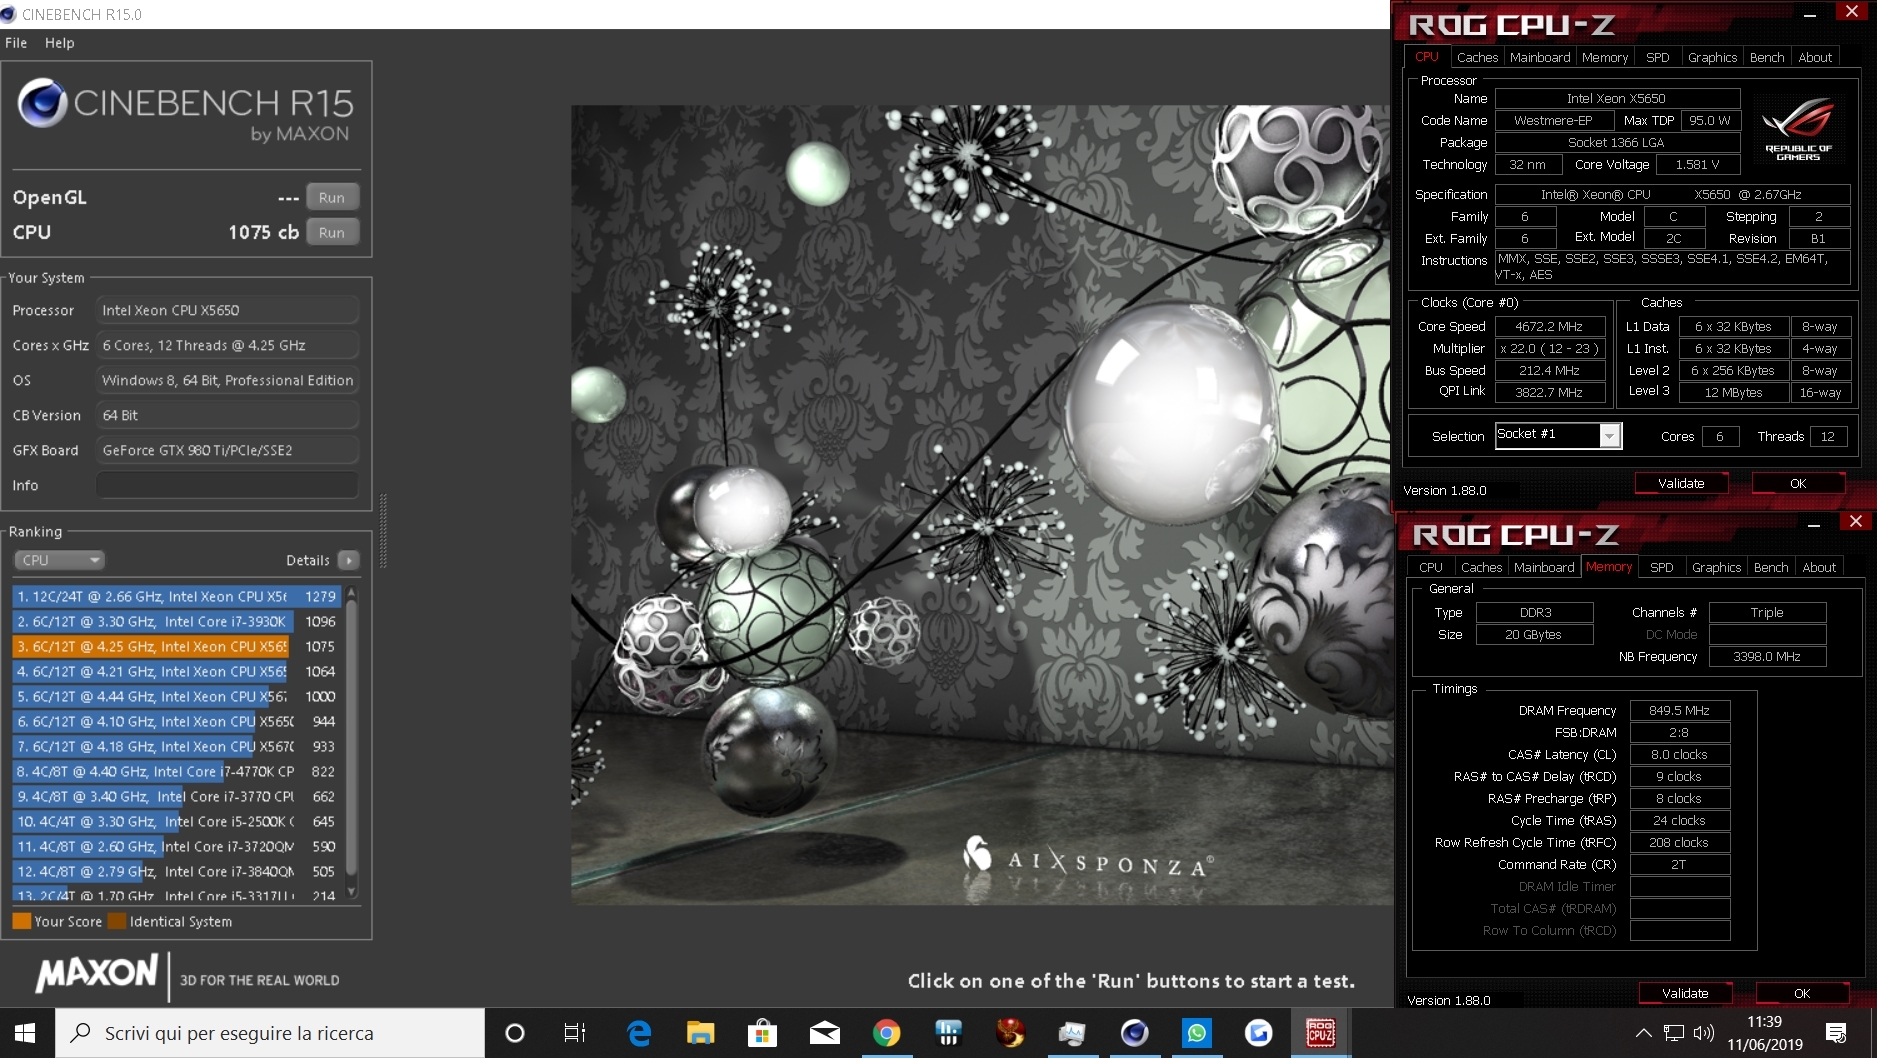Click the empty Info field

click(x=227, y=485)
